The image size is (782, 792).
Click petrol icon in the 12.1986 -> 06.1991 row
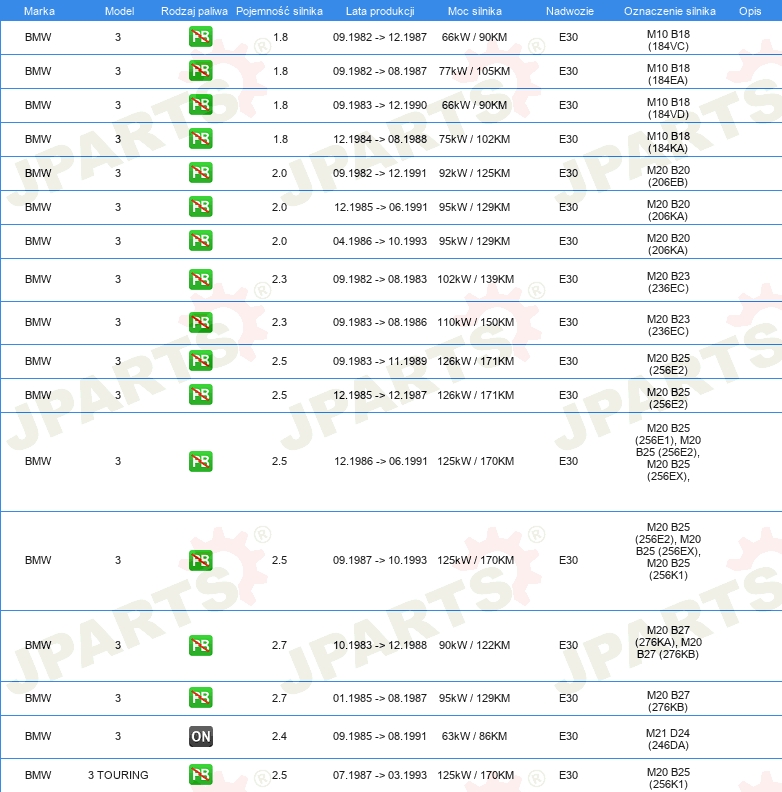(x=201, y=461)
